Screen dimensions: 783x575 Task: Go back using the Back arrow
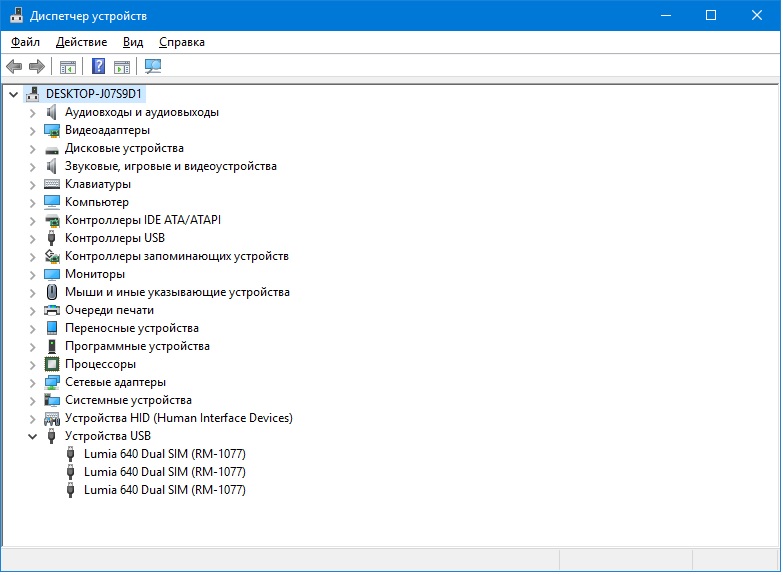click(x=14, y=66)
